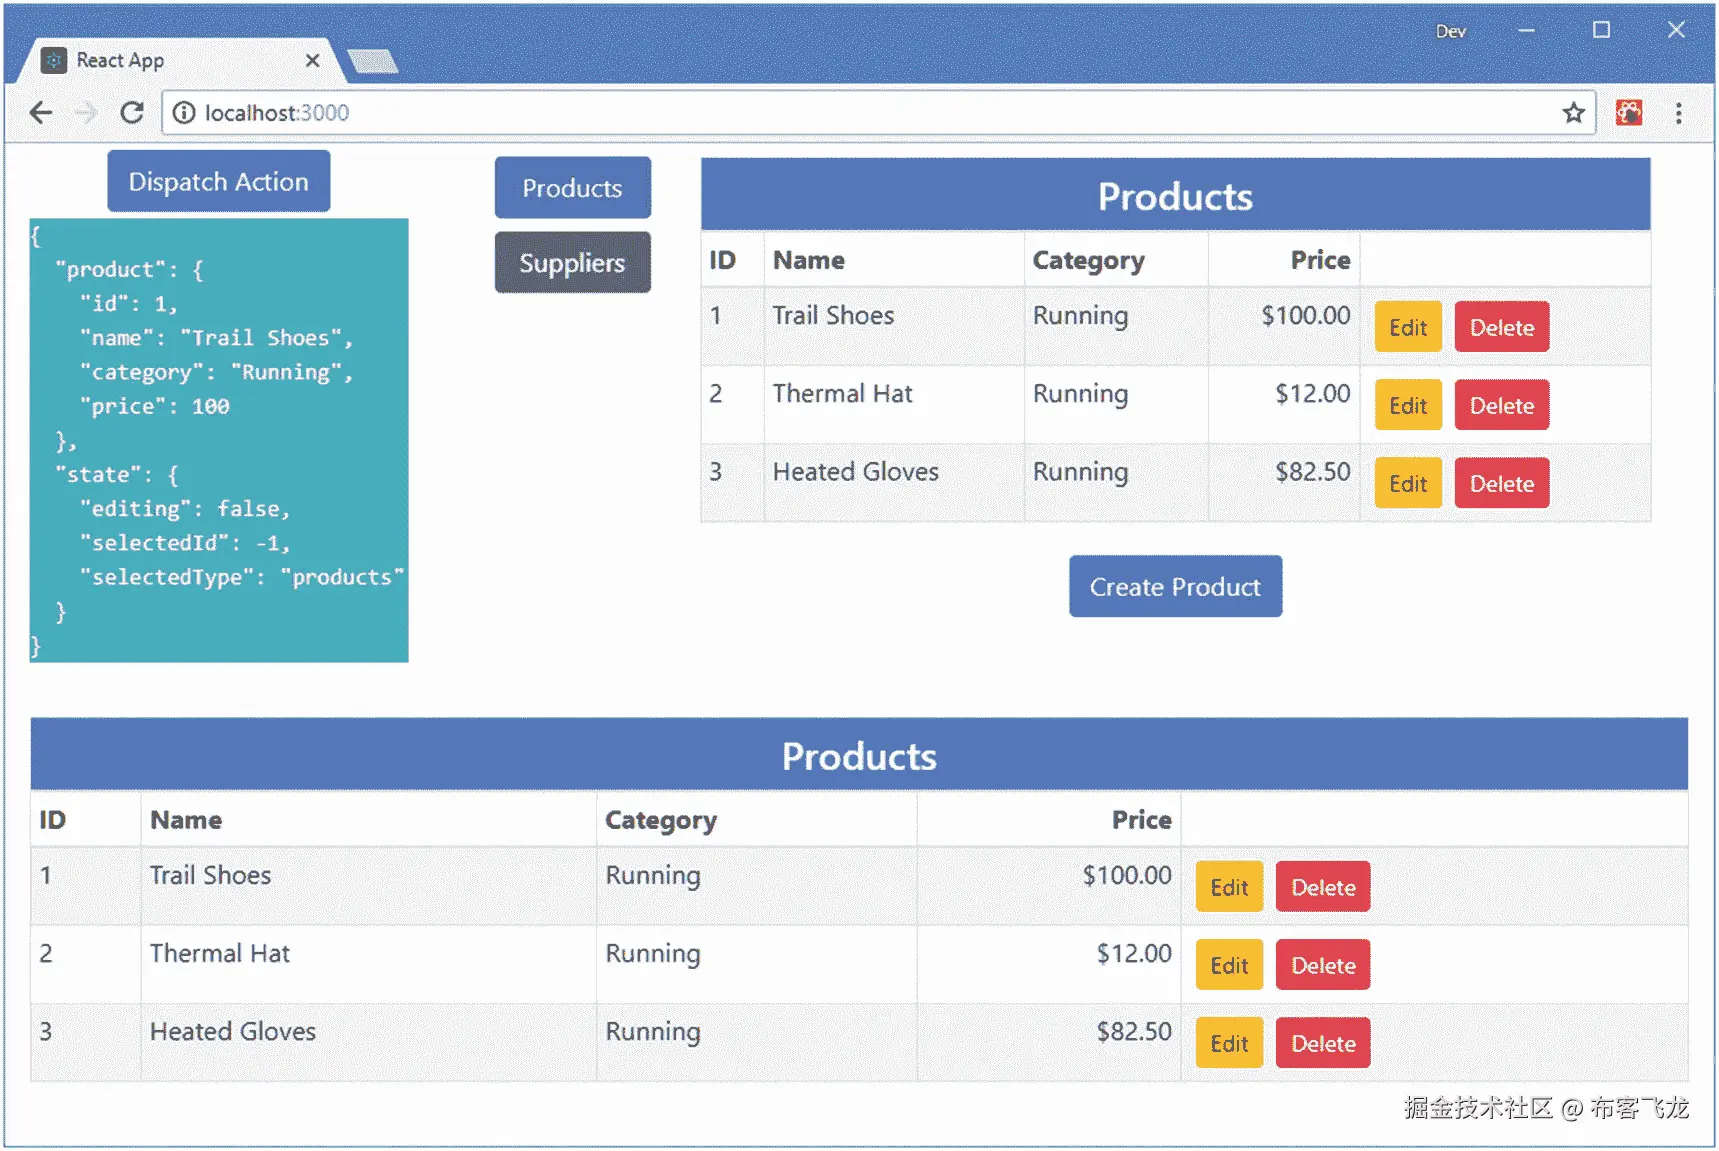Click the $100.00 price in lower table
The height and width of the screenshot is (1151, 1719).
click(x=1127, y=876)
